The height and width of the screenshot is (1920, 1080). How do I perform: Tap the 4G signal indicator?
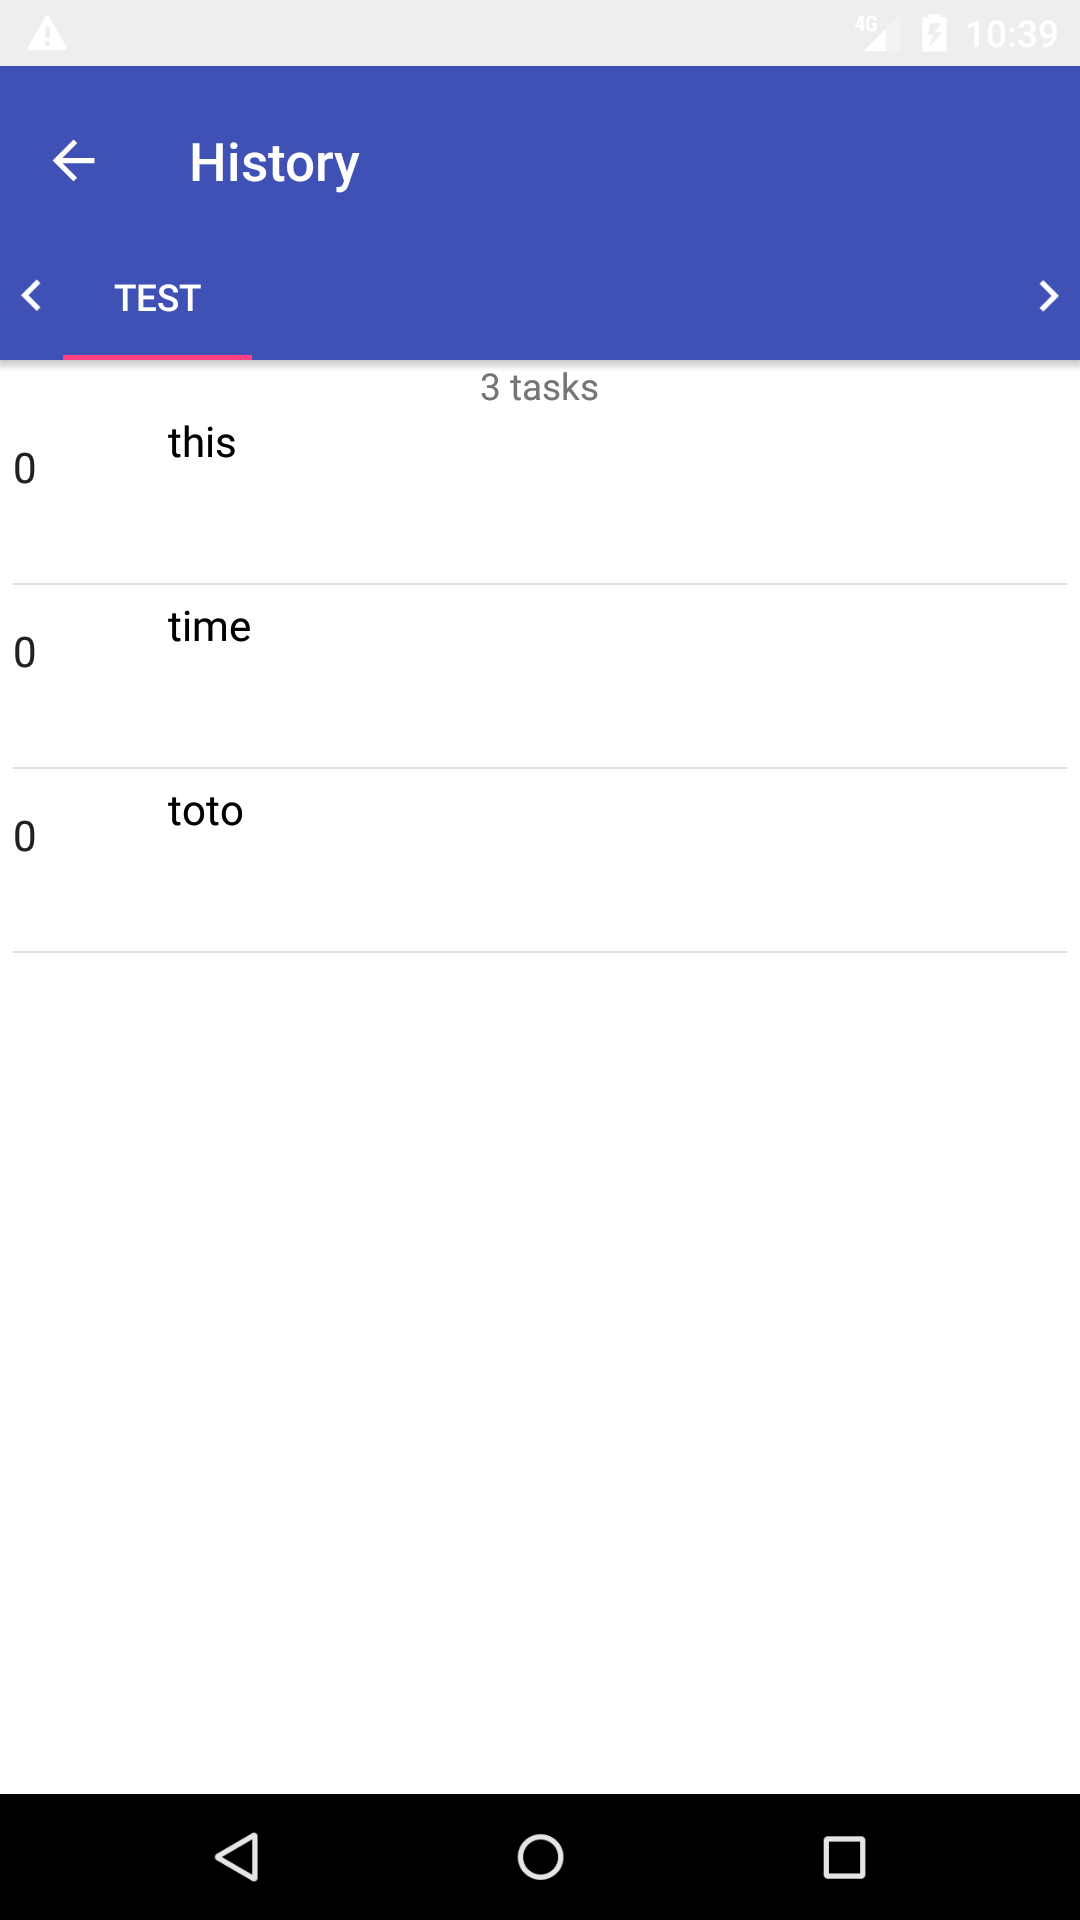click(870, 33)
